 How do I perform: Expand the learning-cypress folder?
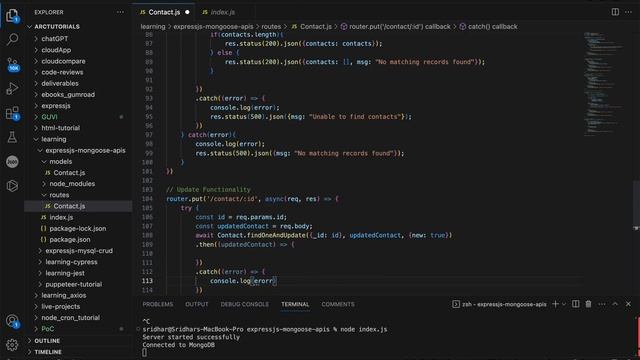(x=71, y=262)
